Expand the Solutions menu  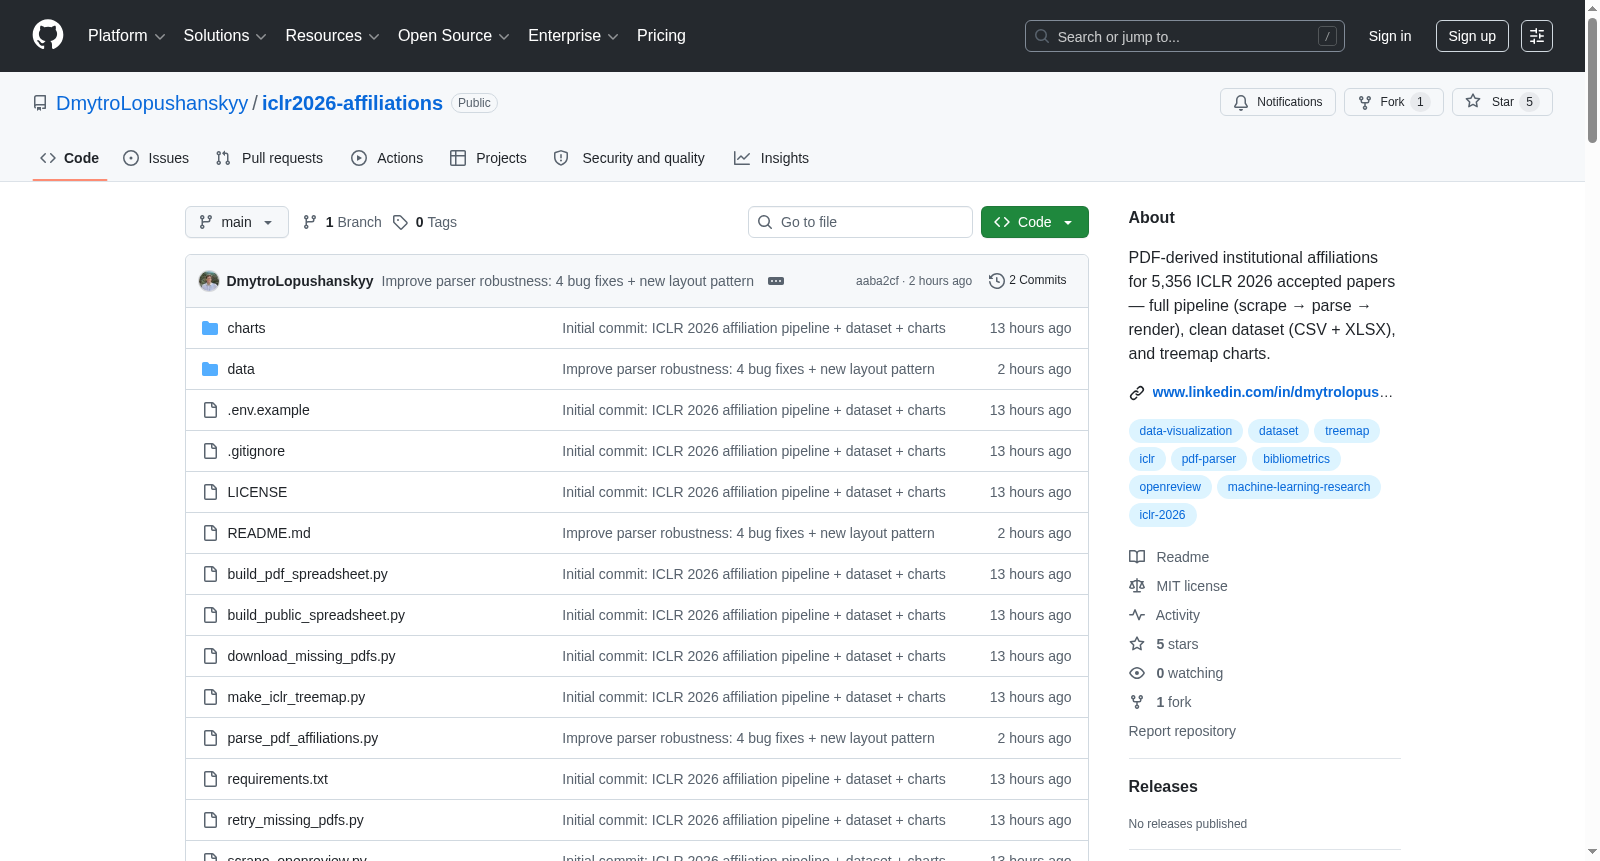[x=225, y=36]
